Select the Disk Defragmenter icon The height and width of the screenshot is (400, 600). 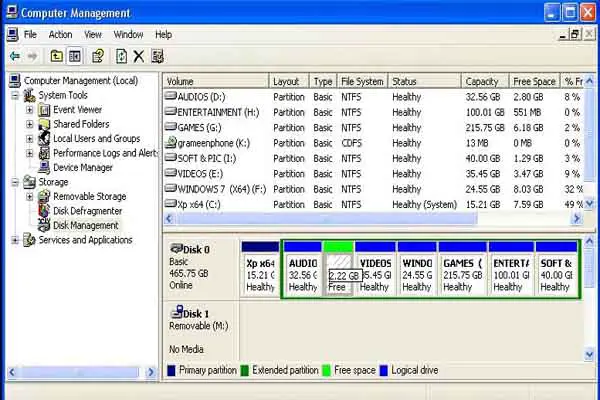(44, 211)
